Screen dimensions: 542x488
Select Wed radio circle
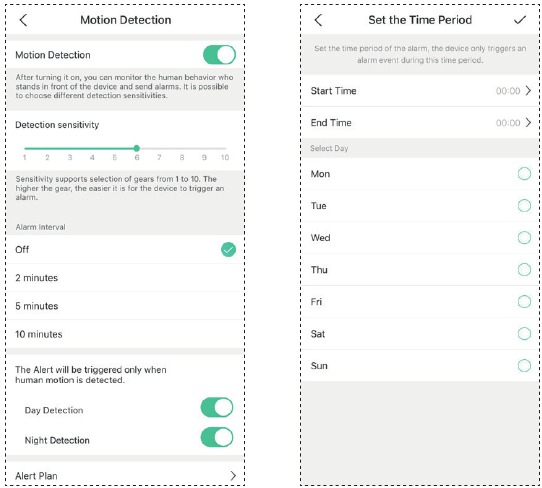[x=524, y=238]
